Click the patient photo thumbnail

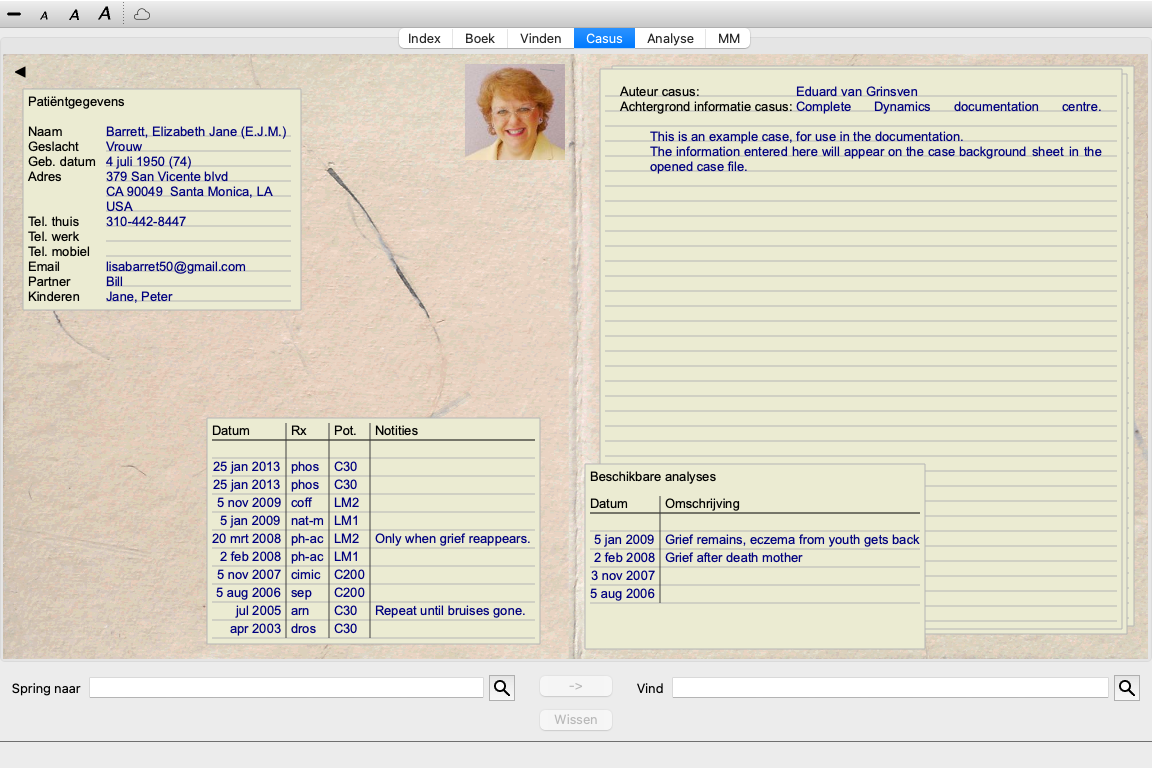coord(515,112)
